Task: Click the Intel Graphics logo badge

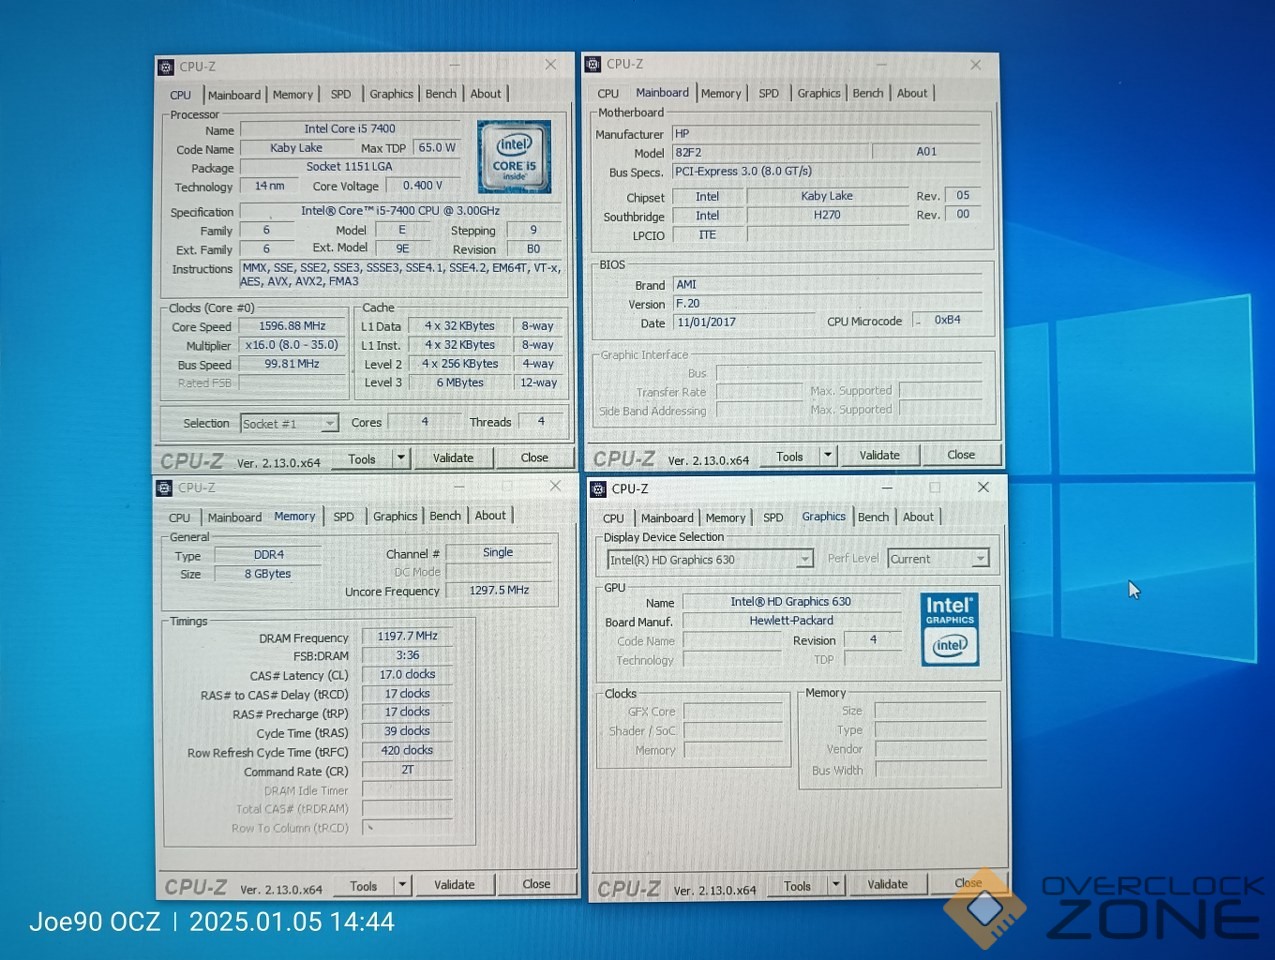Action: coord(950,629)
